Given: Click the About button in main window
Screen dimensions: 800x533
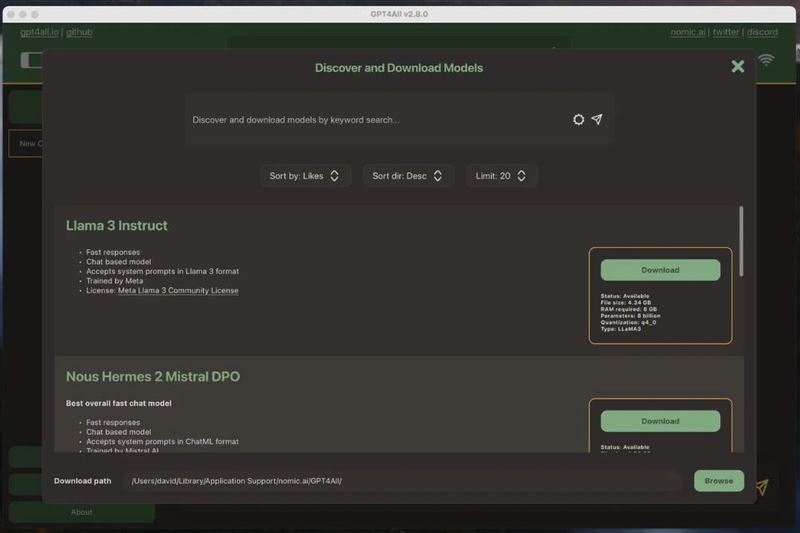Looking at the screenshot, I should click(82, 512).
